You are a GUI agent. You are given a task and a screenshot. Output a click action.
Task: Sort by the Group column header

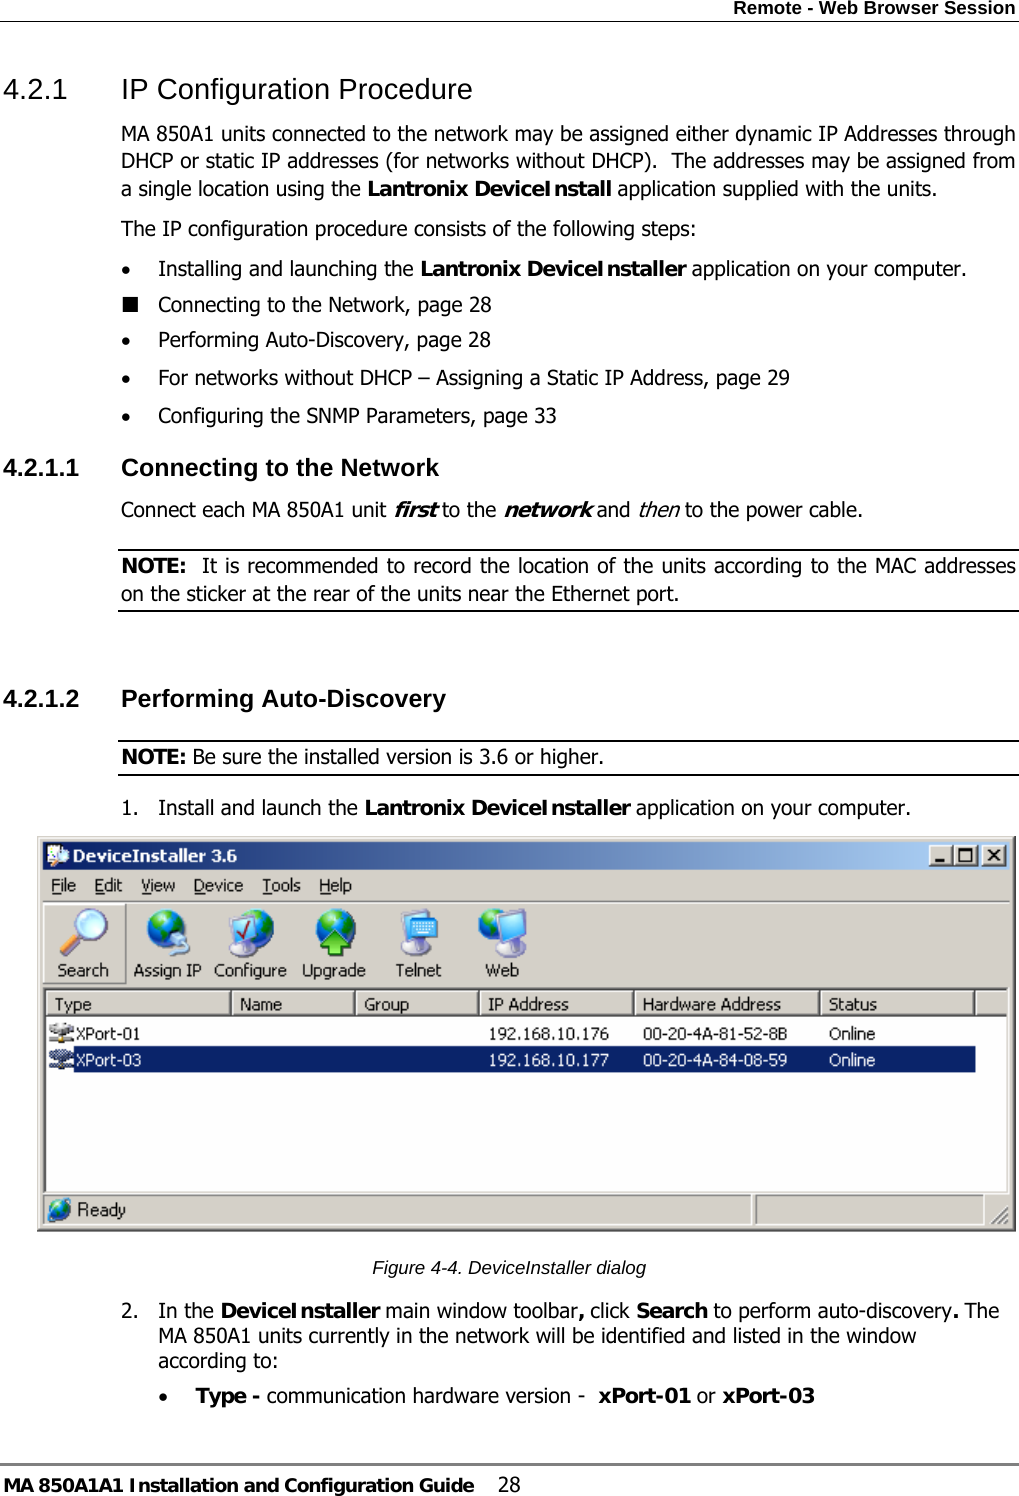coord(417,1003)
